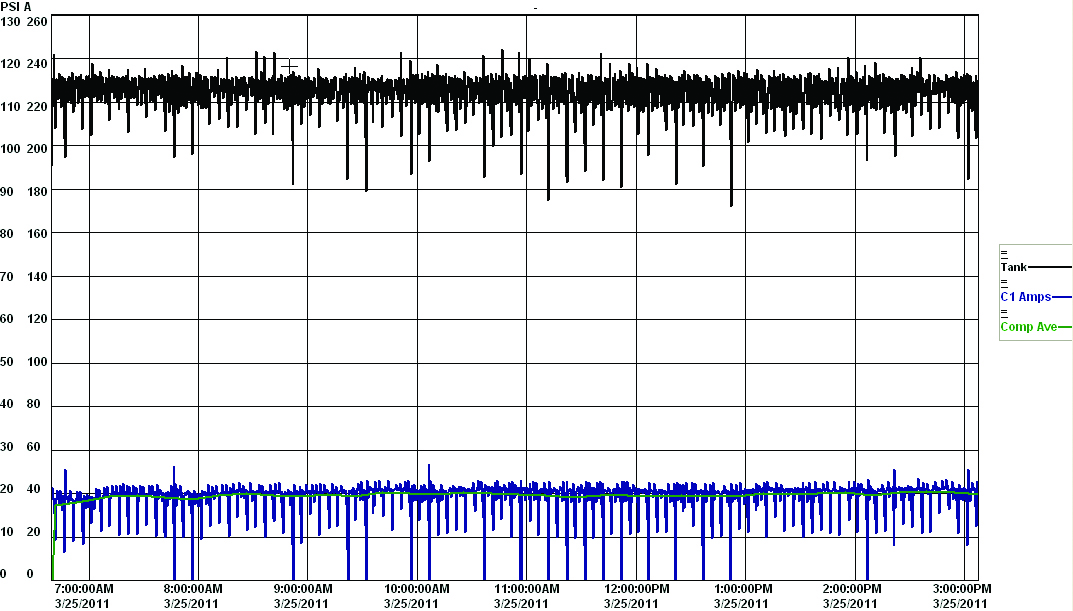Screen dimensions: 1073x611
Task: Click the 2:00:00PM time axis label
Action: point(852,588)
